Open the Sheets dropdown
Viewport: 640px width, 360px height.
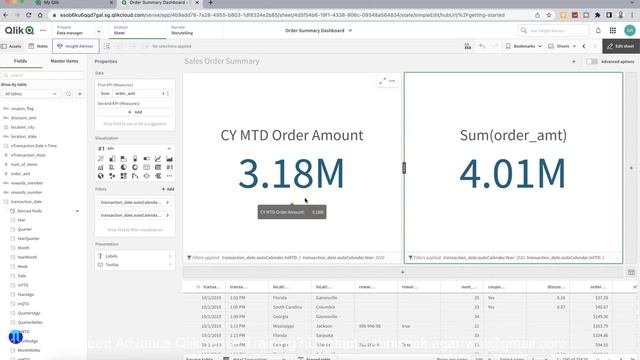coord(562,46)
